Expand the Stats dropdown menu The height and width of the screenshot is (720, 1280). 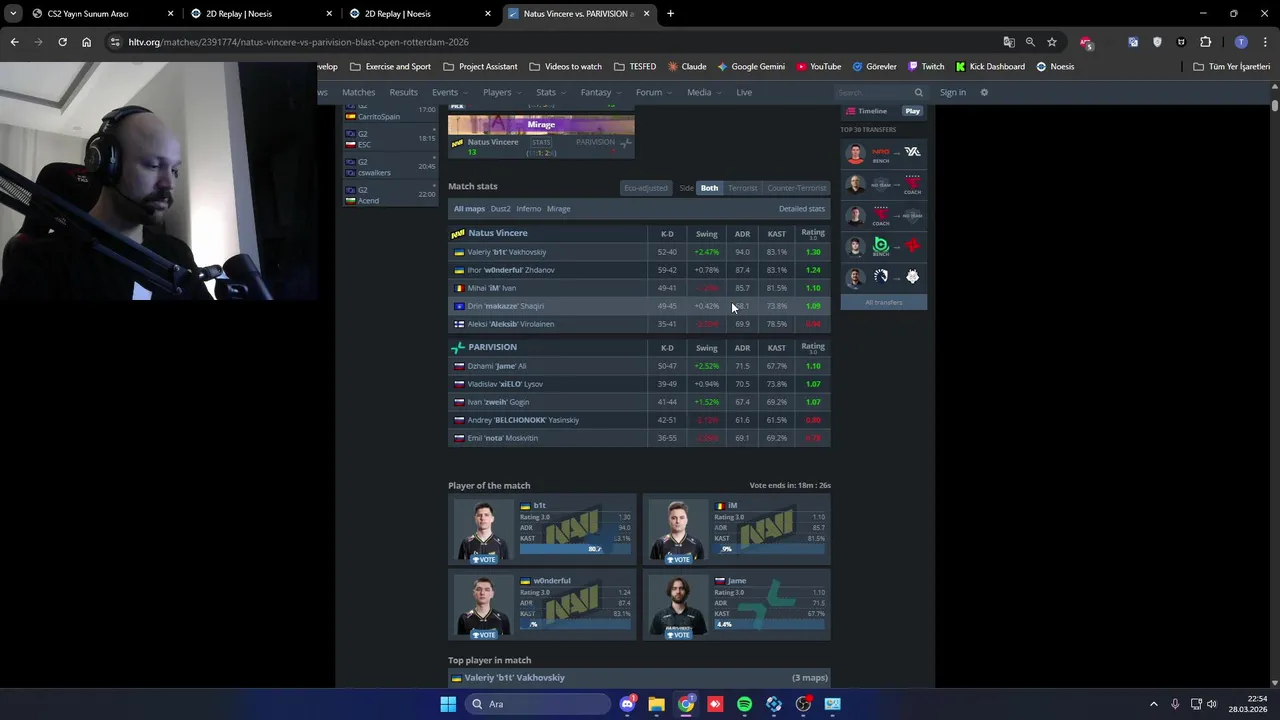click(551, 92)
